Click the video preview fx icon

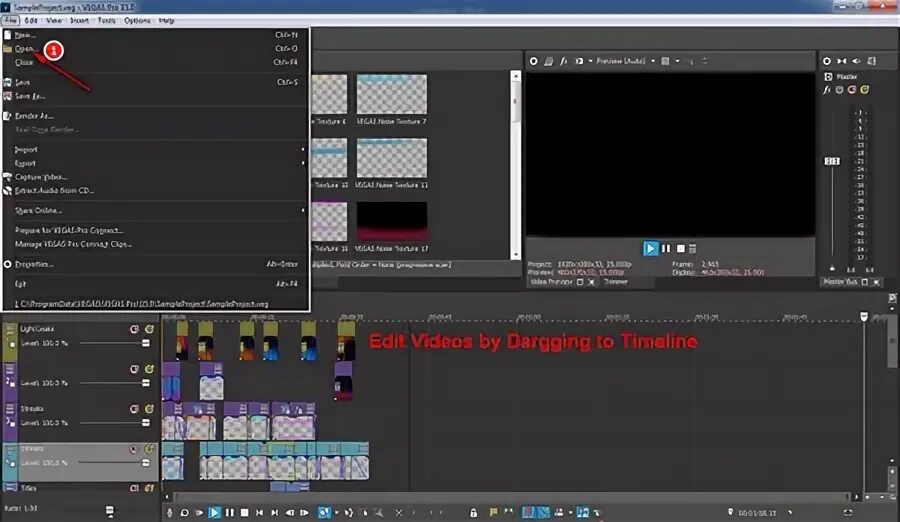point(564,61)
